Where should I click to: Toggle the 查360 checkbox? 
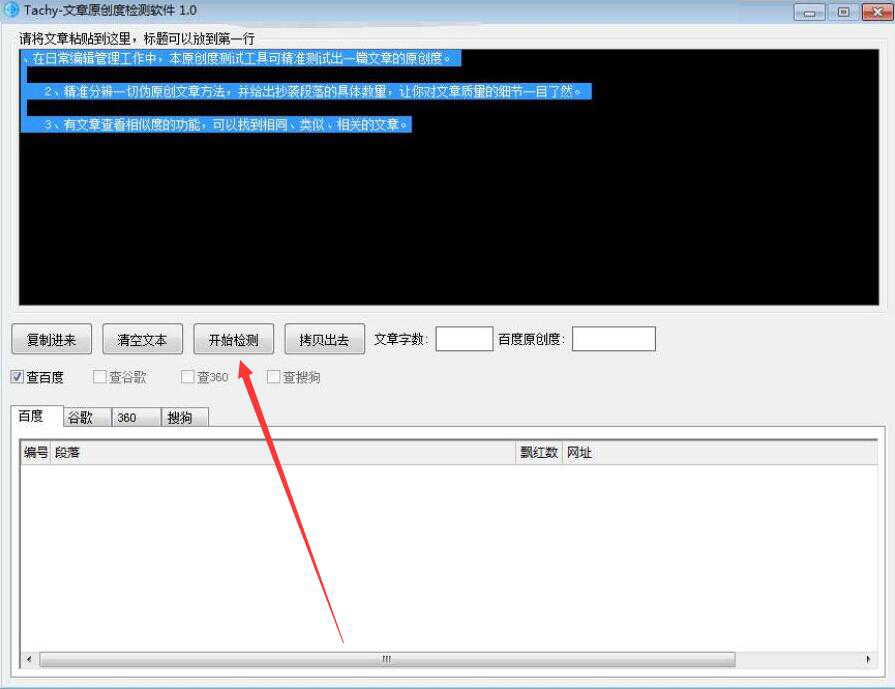(x=187, y=377)
